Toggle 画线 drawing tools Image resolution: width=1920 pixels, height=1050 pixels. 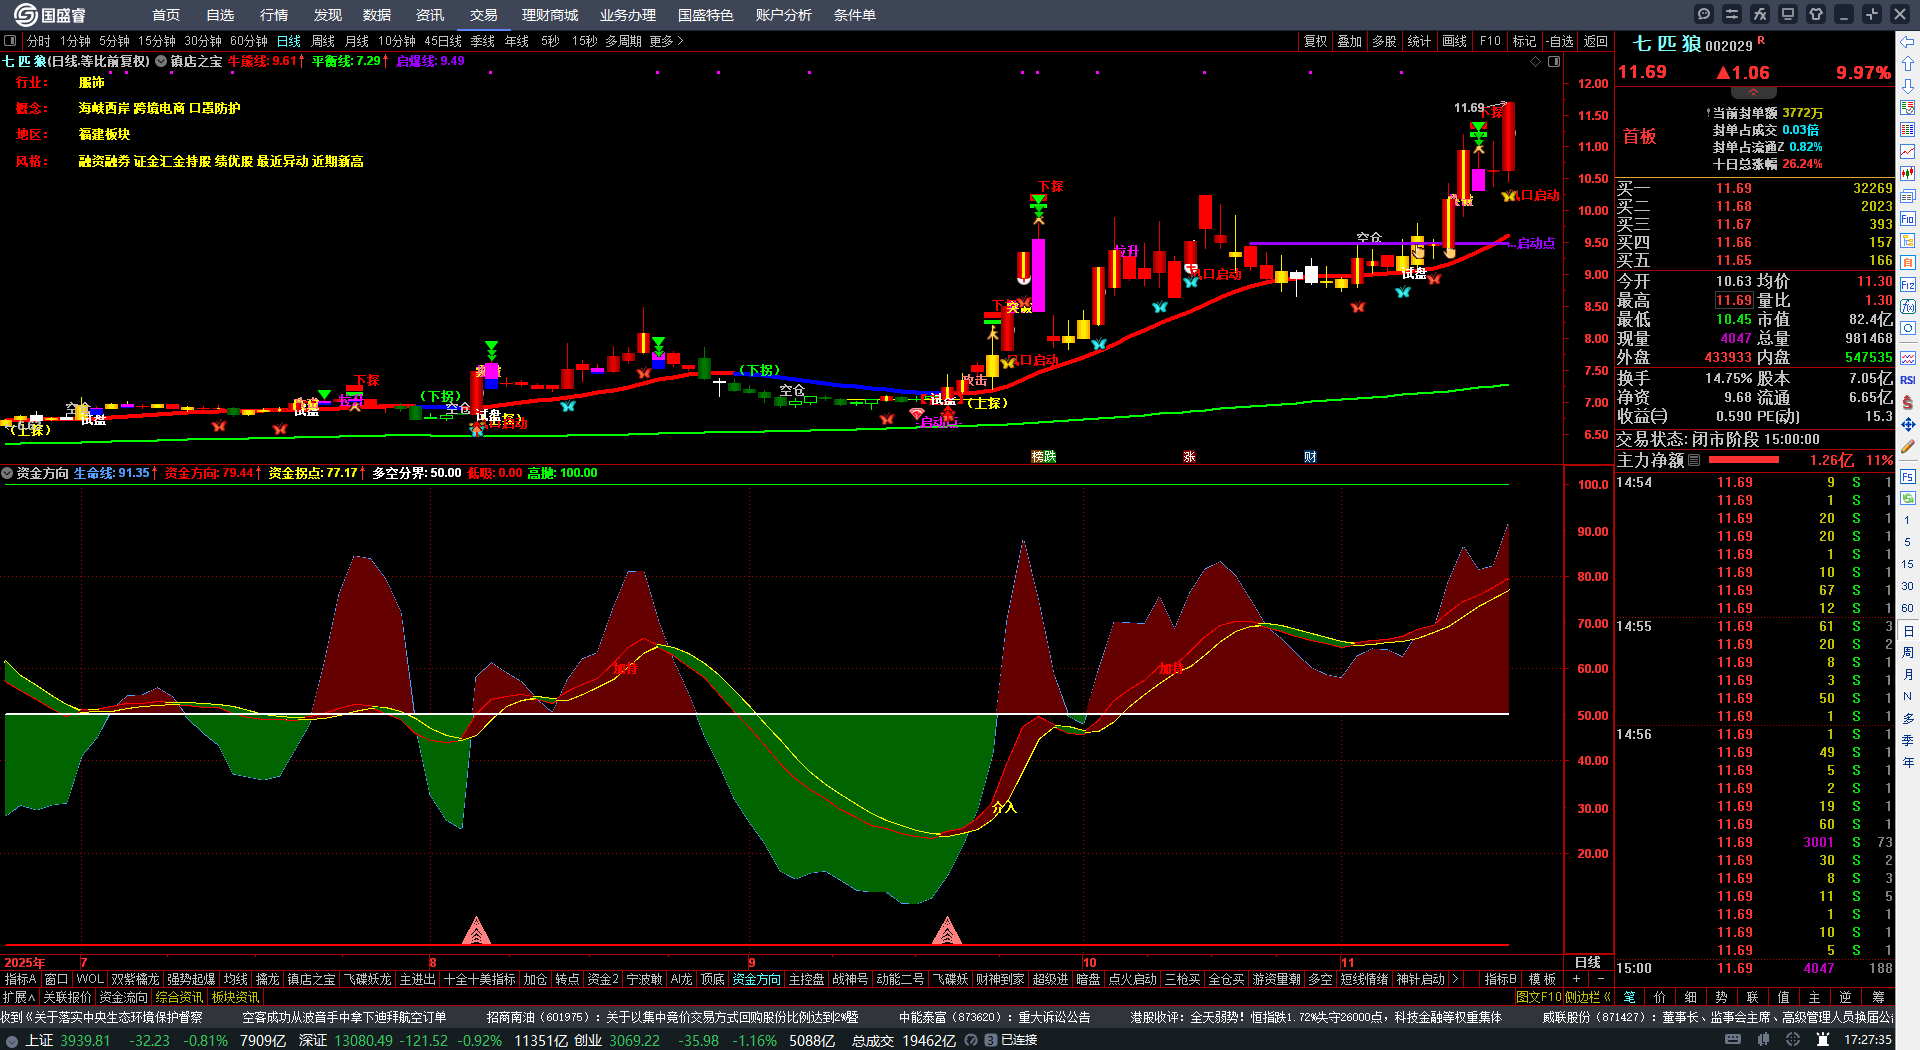1455,41
